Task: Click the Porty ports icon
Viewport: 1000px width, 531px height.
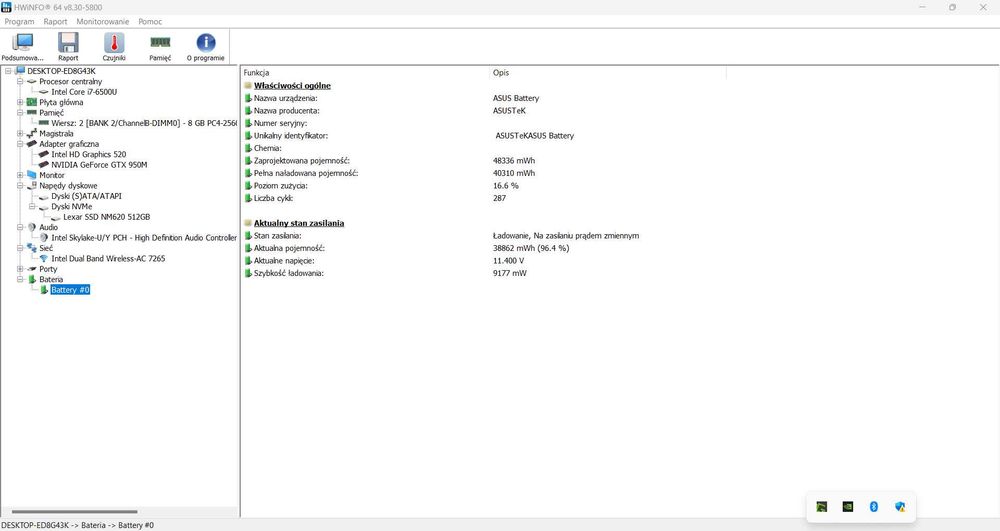Action: (x=32, y=269)
